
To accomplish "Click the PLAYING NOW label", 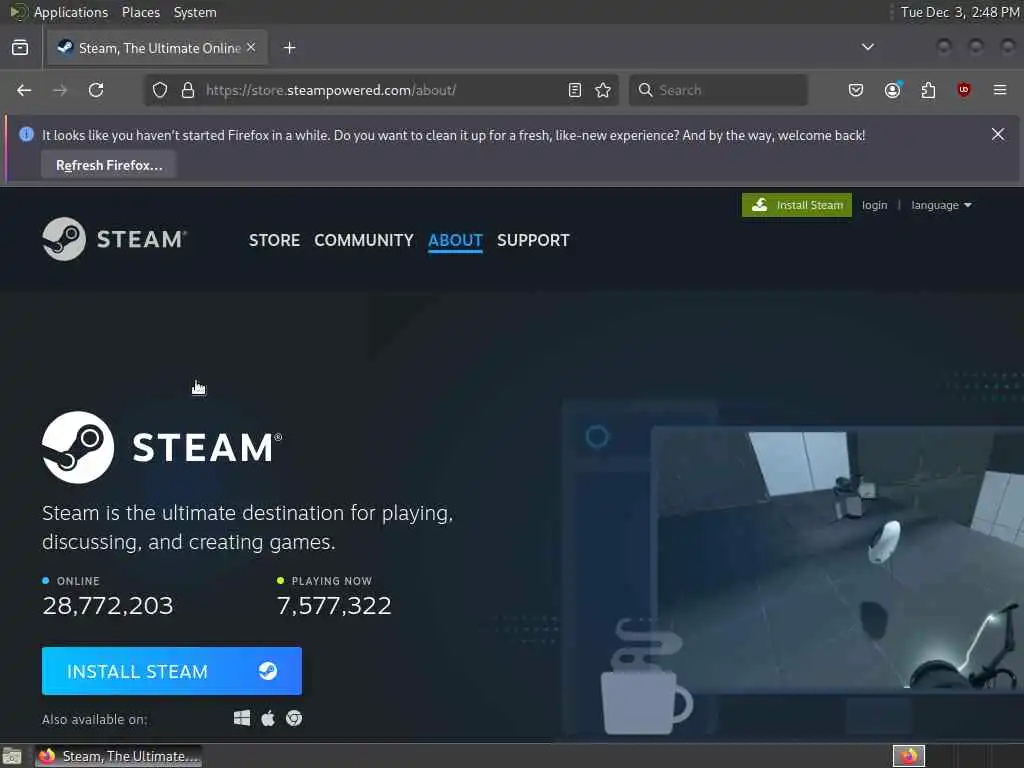I will click(x=331, y=581).
